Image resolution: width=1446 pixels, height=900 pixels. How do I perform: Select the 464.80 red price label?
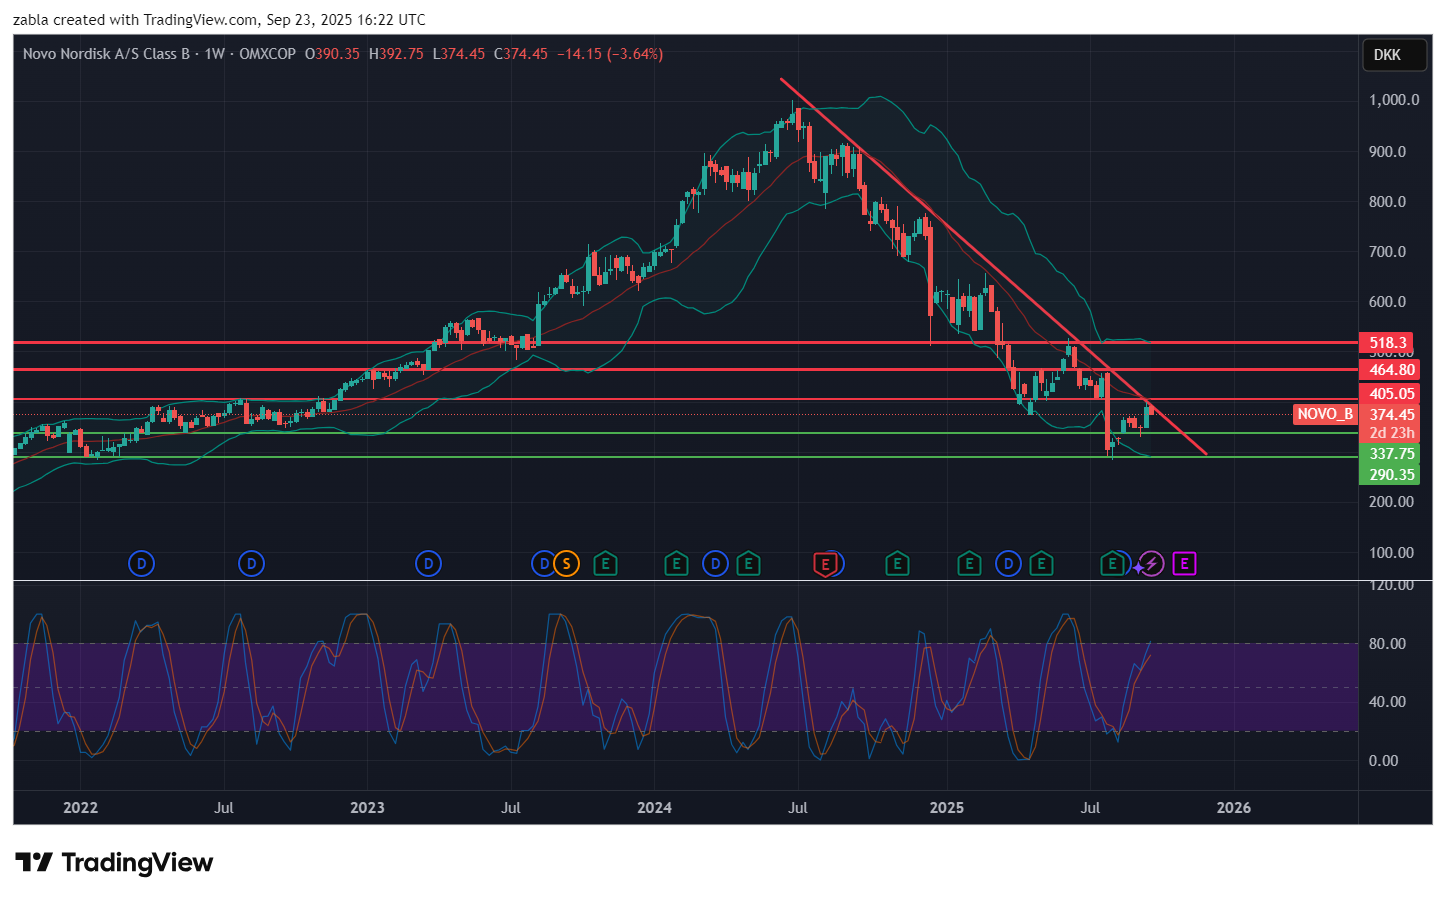[x=1390, y=370]
